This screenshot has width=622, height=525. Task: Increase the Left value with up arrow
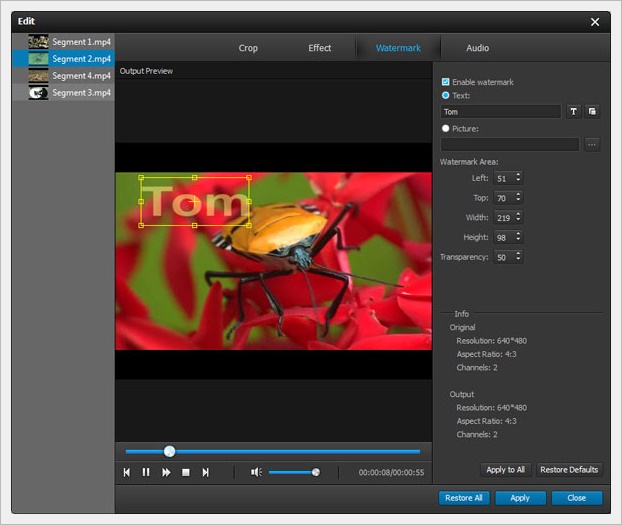[x=518, y=175]
